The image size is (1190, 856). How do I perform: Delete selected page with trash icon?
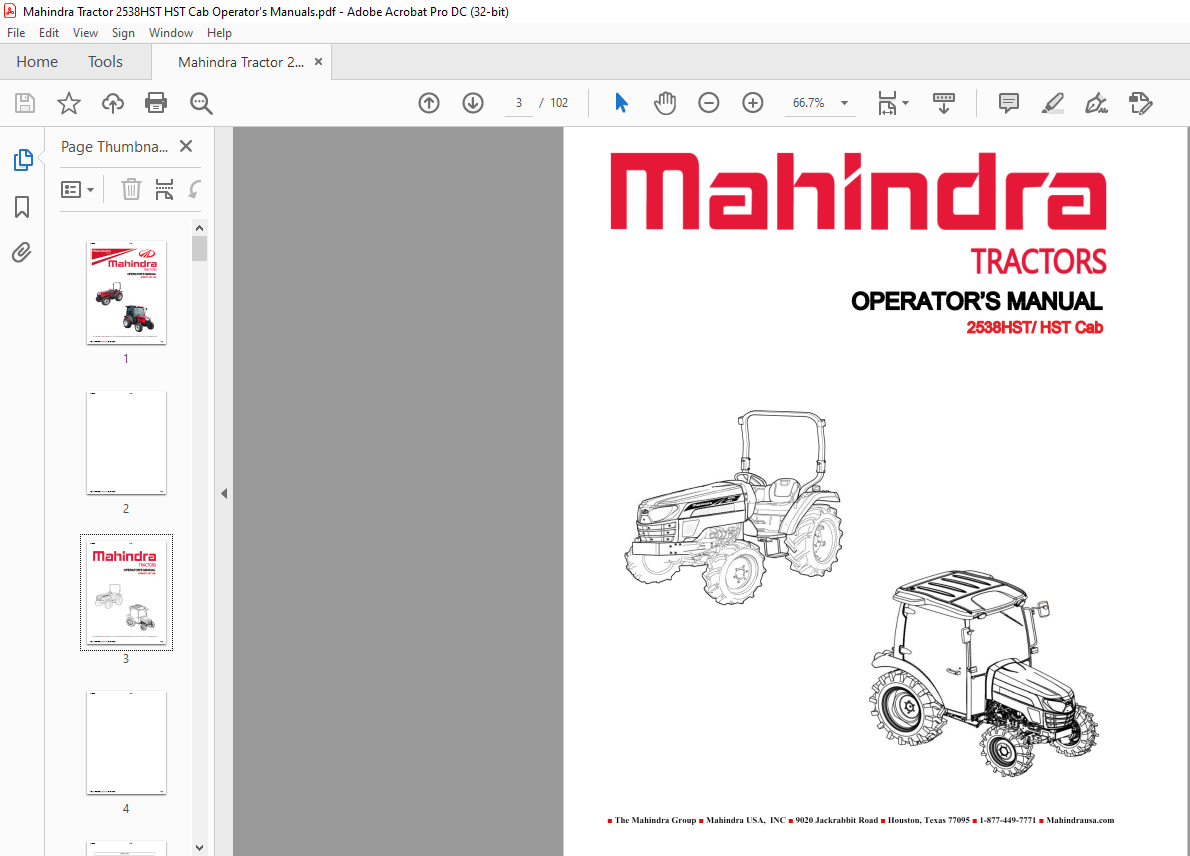click(131, 189)
